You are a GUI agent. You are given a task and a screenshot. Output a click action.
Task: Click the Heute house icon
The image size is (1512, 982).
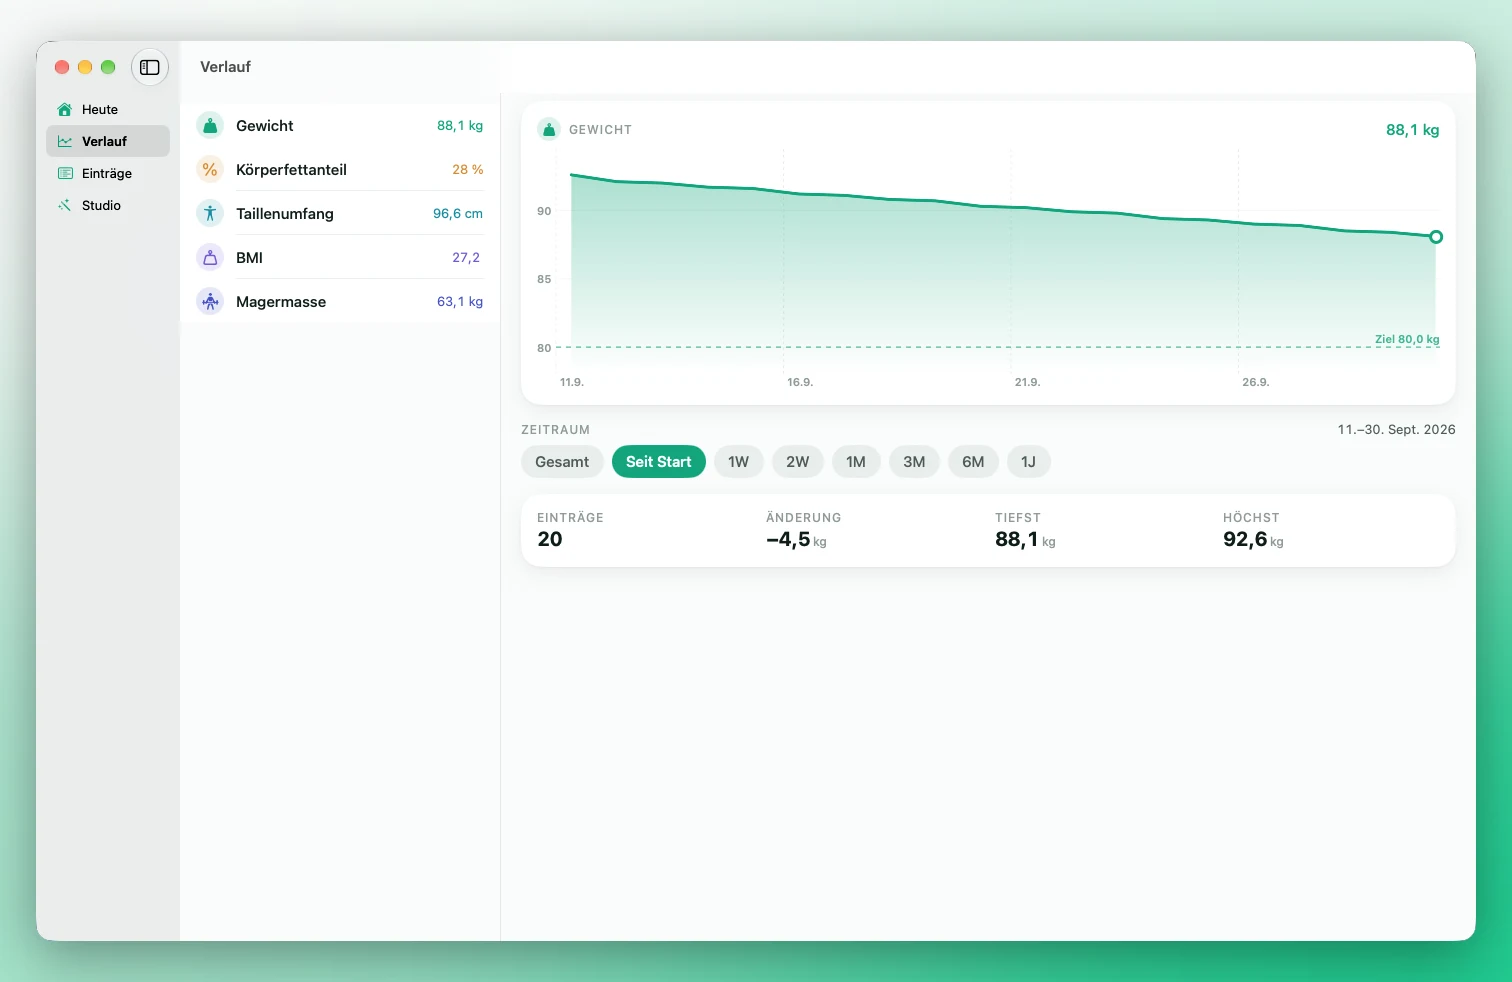point(65,109)
